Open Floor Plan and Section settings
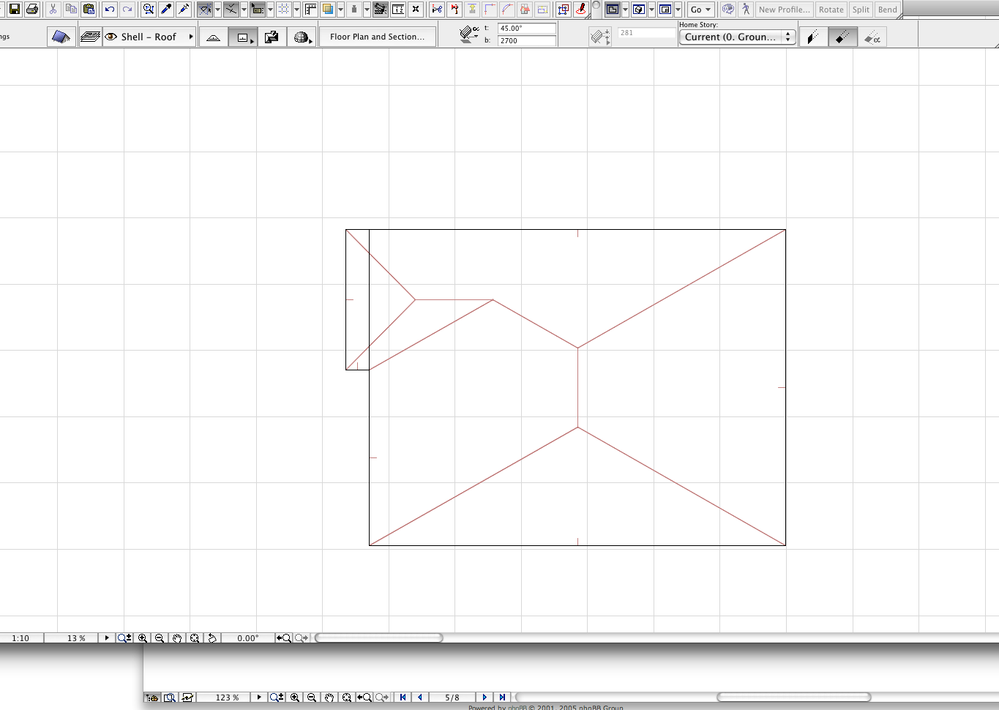Viewport: 999px width, 710px height. pos(378,35)
